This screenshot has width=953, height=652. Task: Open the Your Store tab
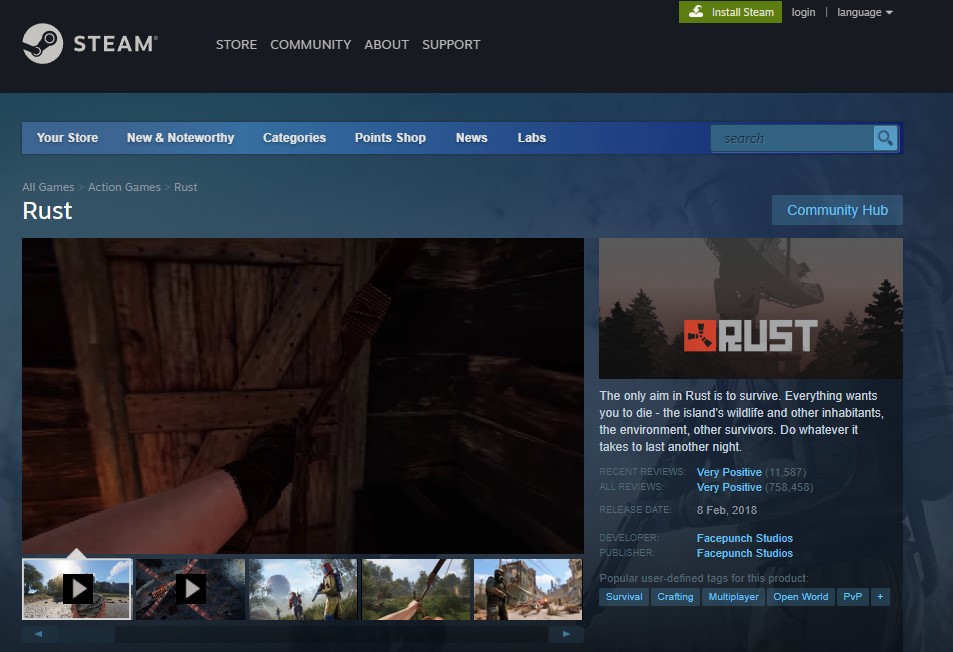pyautogui.click(x=67, y=138)
